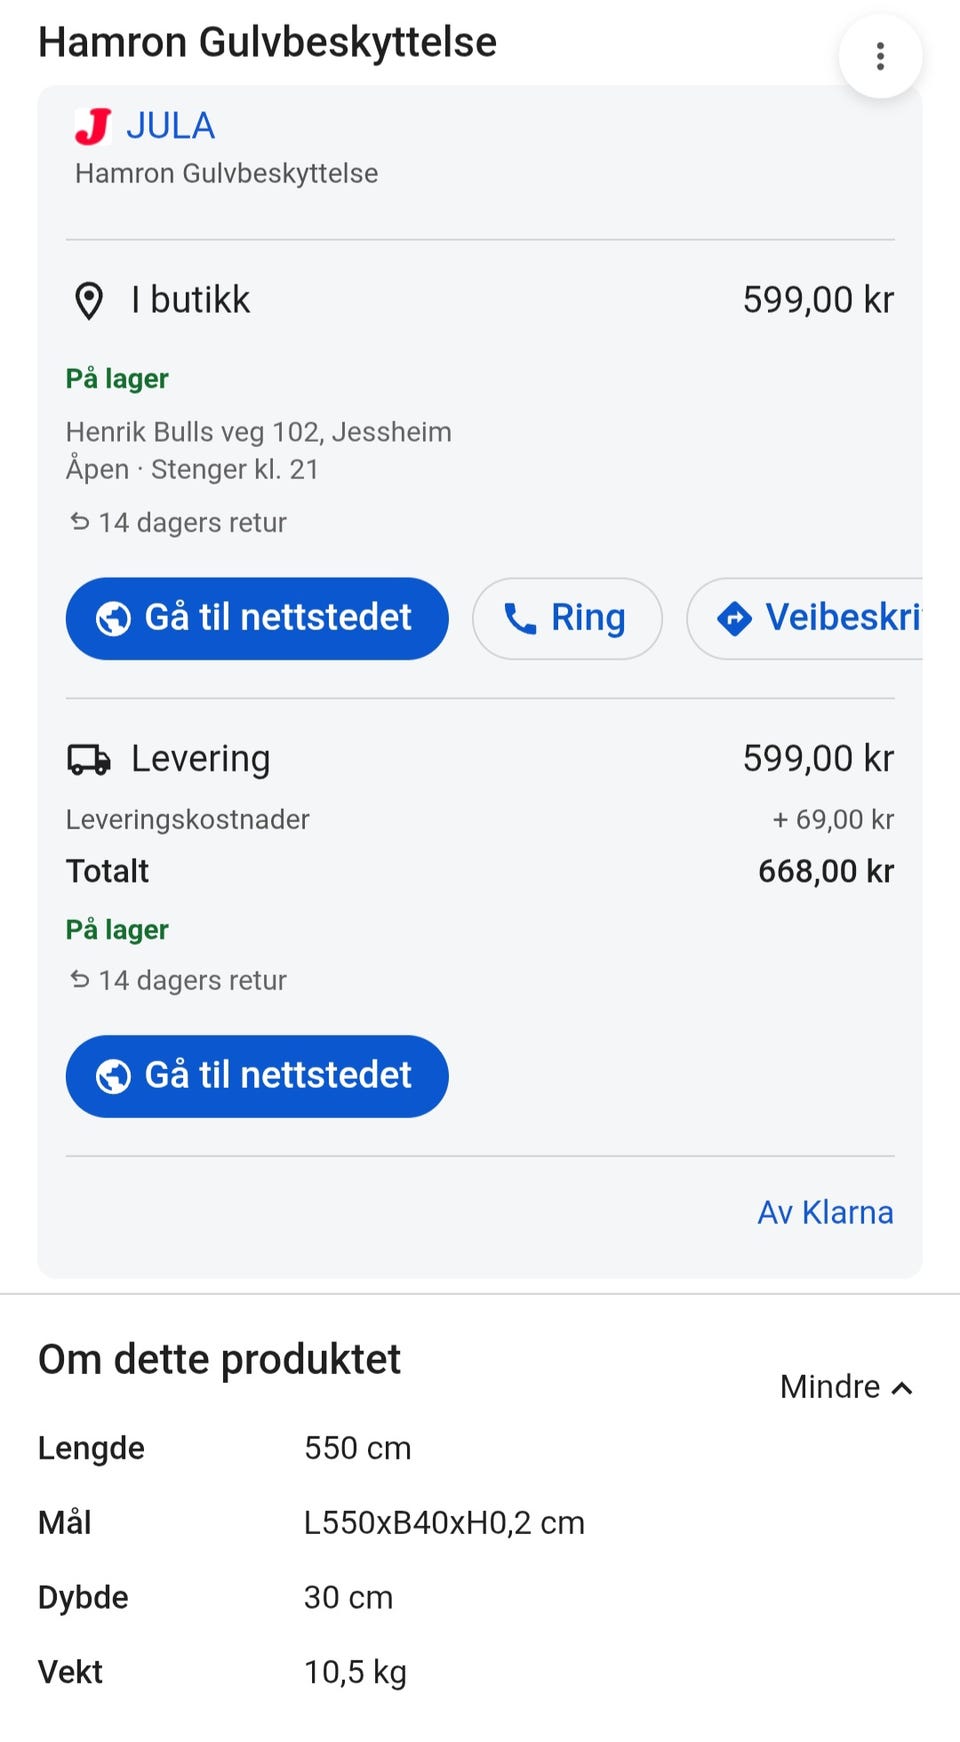Select the Henrik Bulls veg 102 address
The height and width of the screenshot is (1742, 960).
point(259,432)
